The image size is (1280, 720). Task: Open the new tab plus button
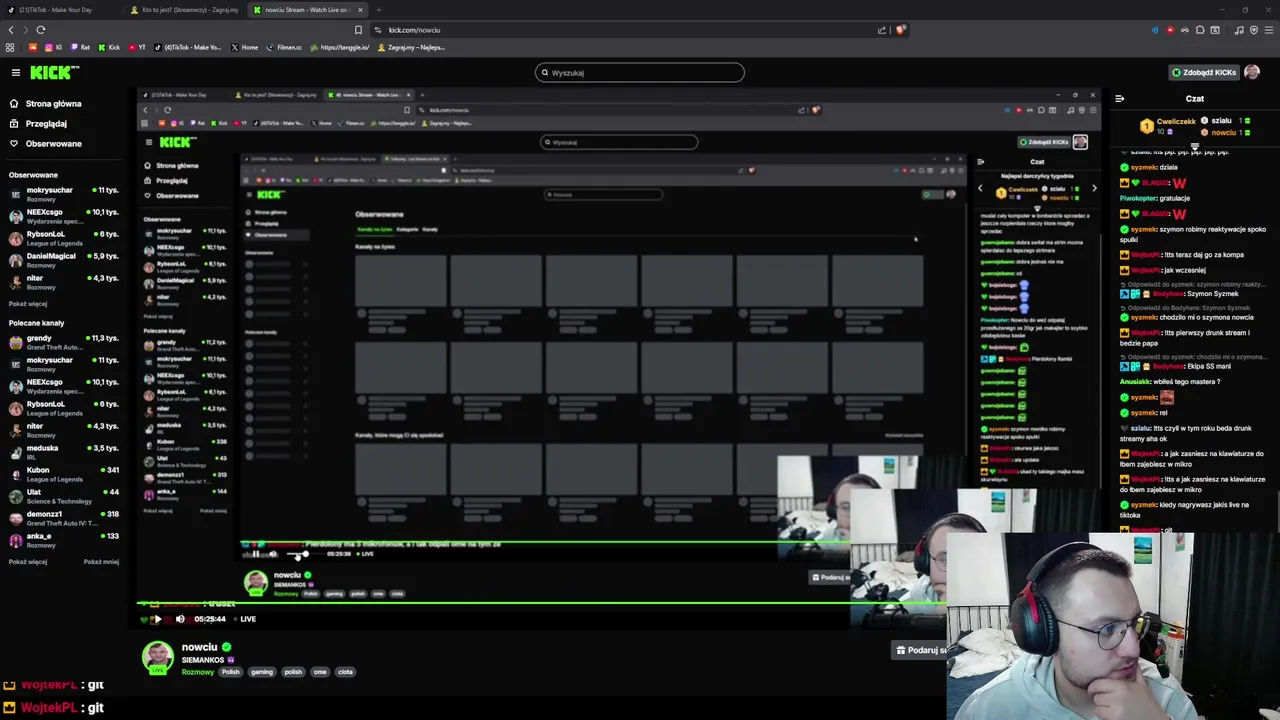379,10
